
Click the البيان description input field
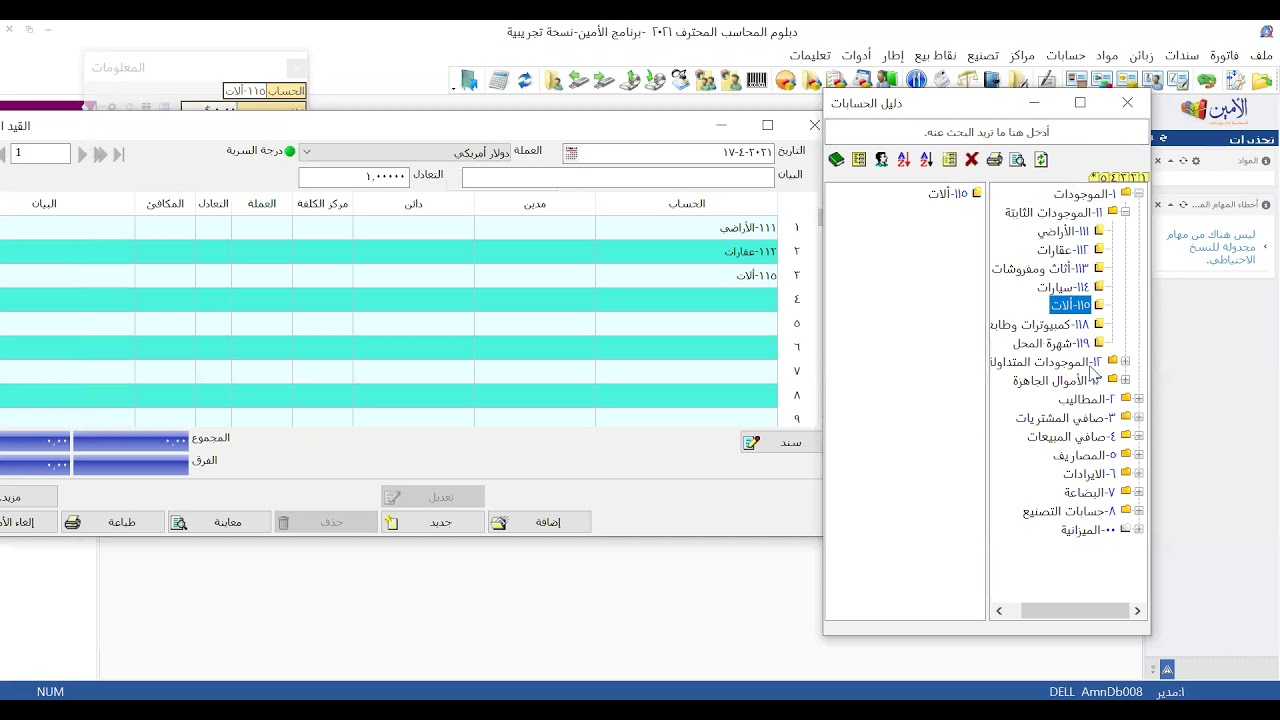click(x=618, y=177)
